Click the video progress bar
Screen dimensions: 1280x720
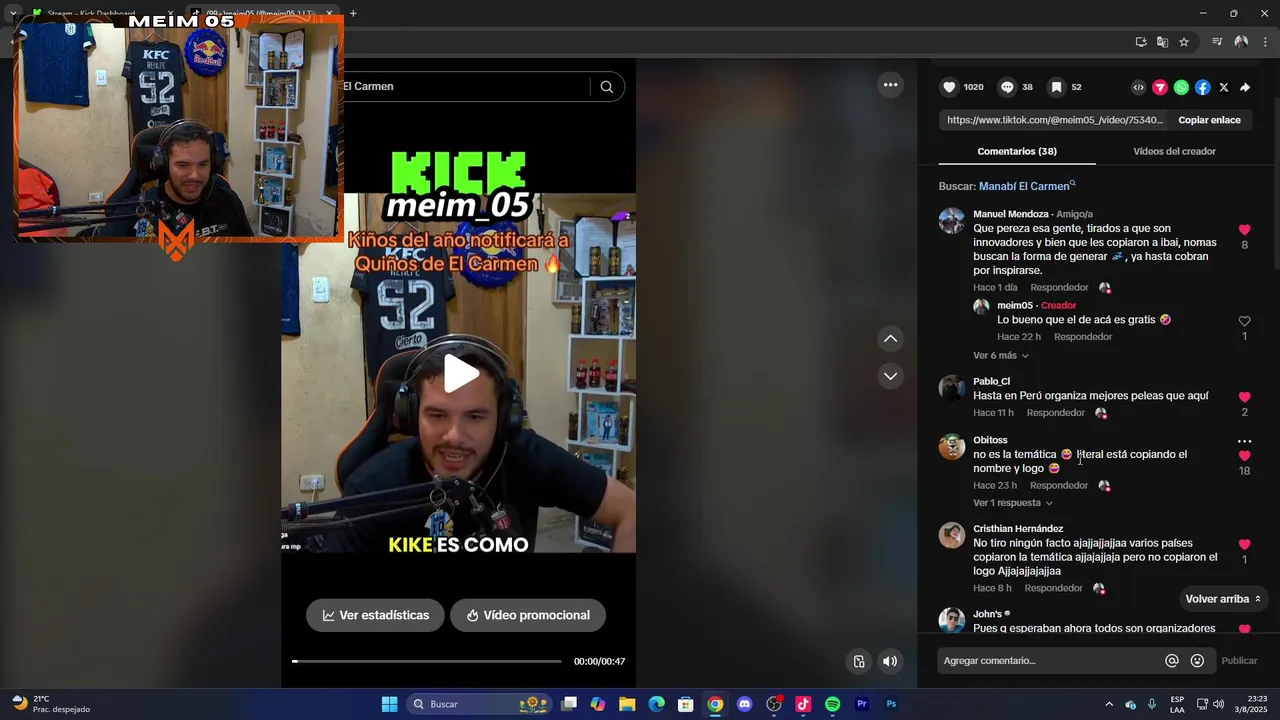(x=426, y=661)
